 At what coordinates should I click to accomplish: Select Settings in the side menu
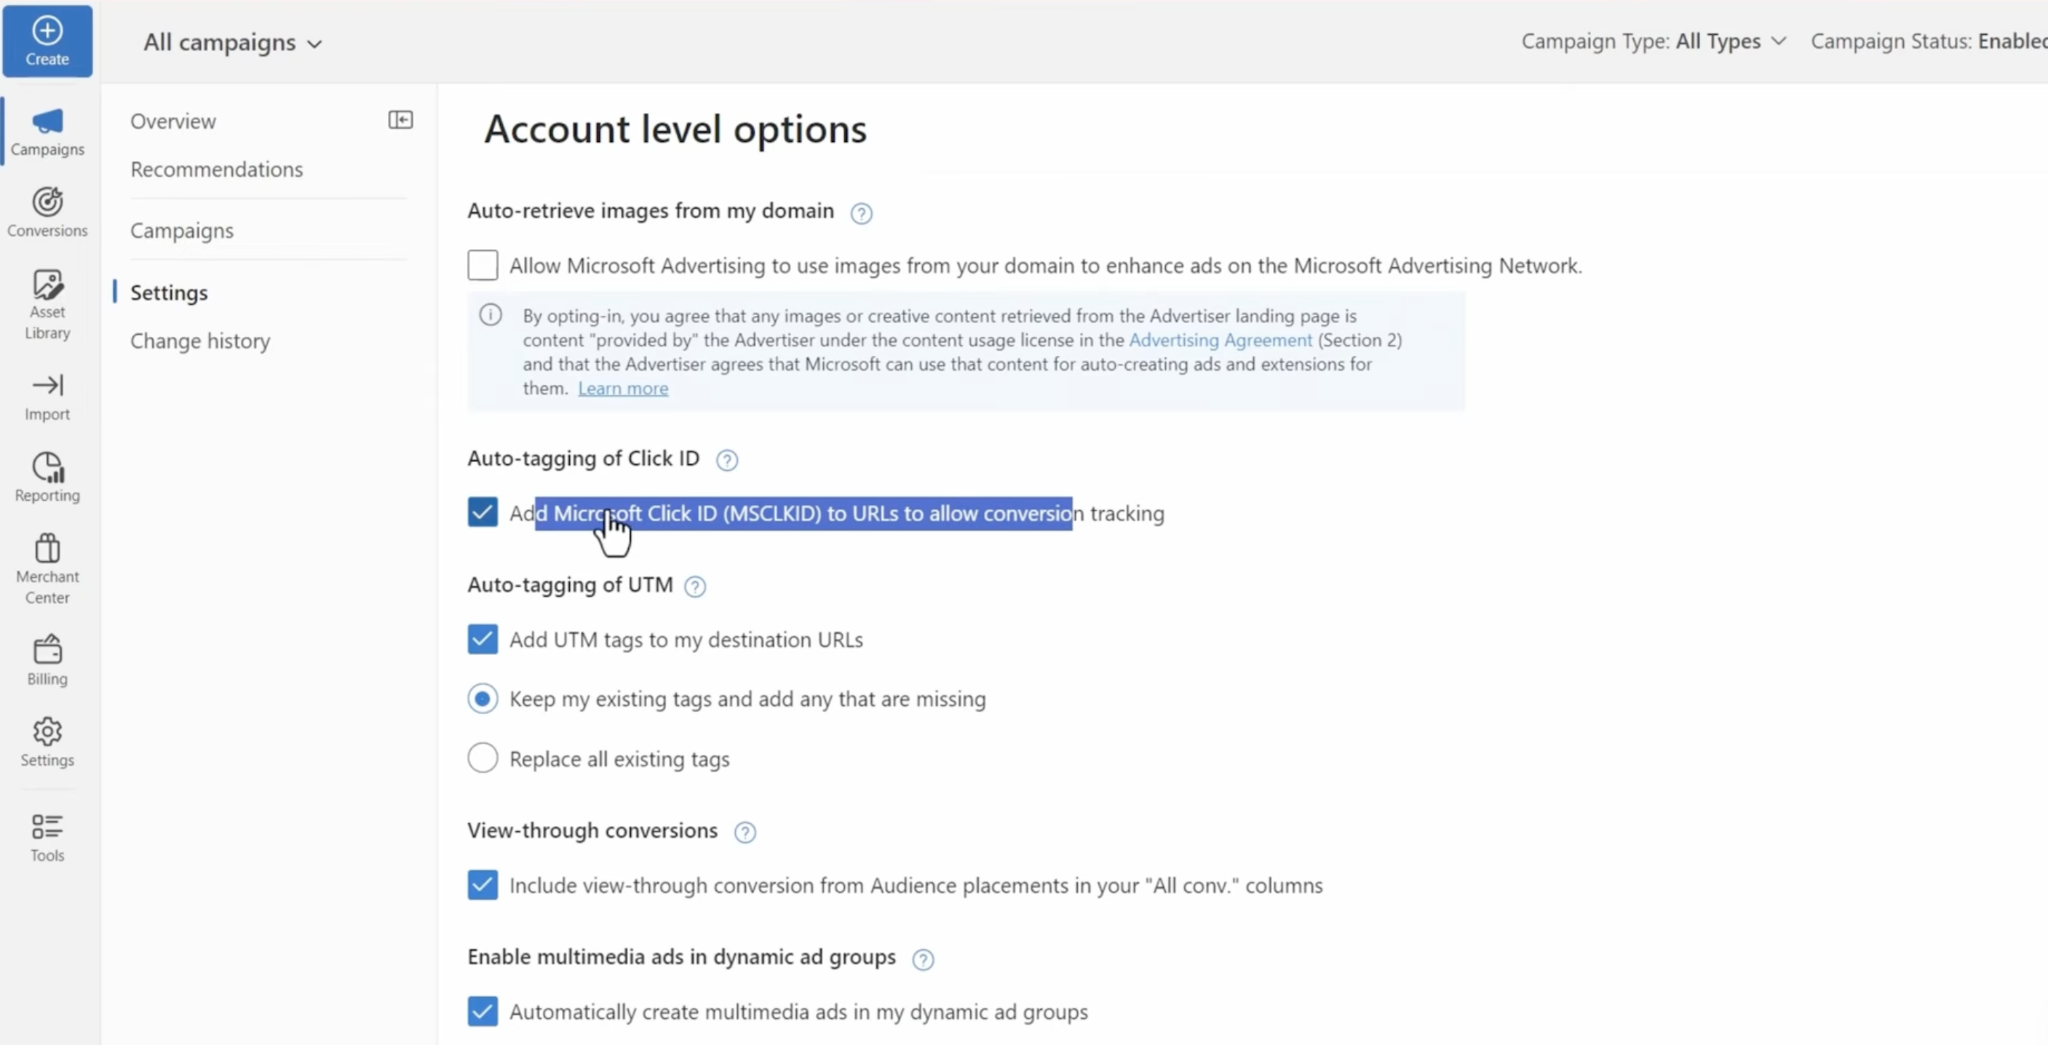(169, 292)
